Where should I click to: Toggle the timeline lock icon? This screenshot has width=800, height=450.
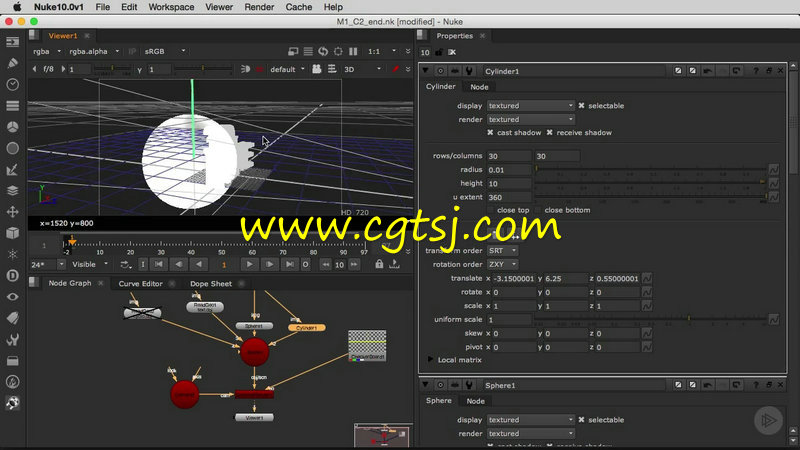point(379,264)
